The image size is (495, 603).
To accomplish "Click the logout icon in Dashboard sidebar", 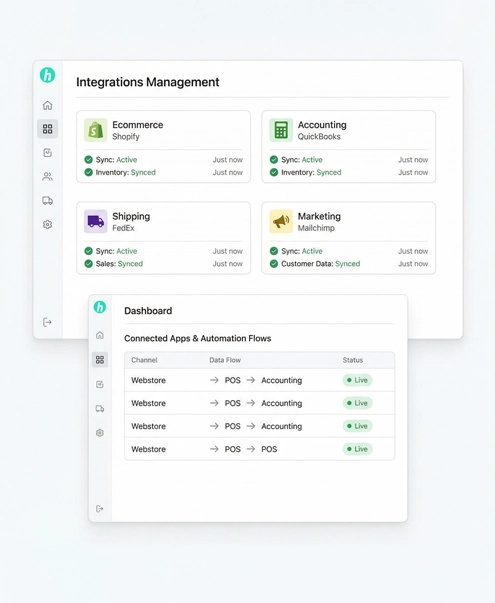I will [100, 509].
